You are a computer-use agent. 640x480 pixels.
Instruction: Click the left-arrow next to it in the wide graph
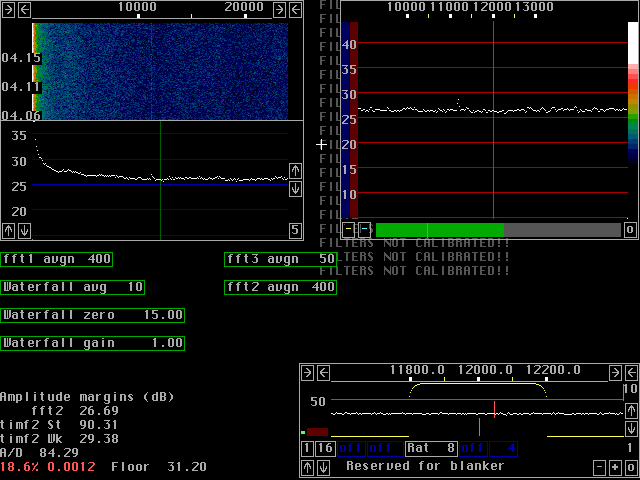point(24,10)
